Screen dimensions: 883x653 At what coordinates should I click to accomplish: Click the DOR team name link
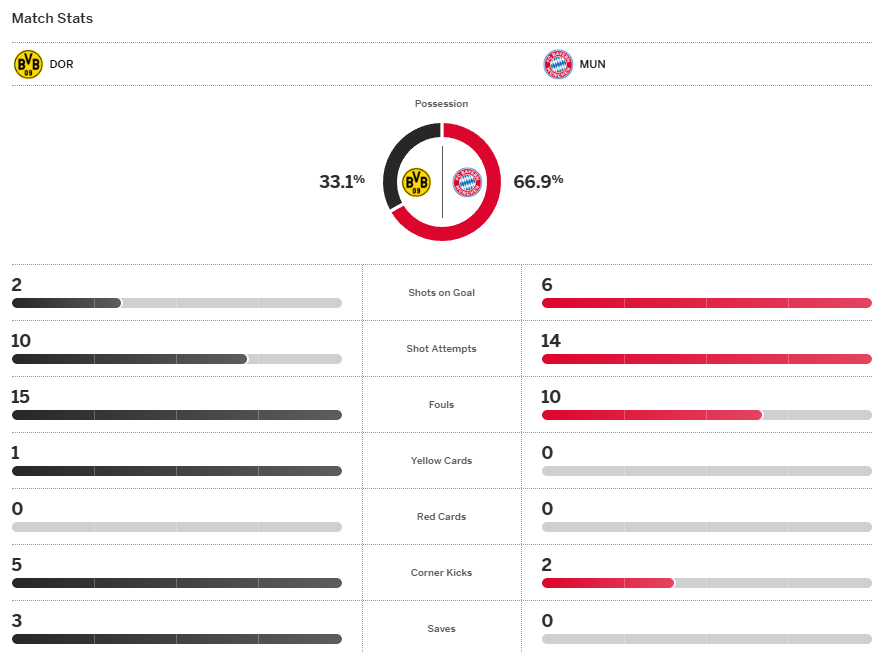(61, 65)
